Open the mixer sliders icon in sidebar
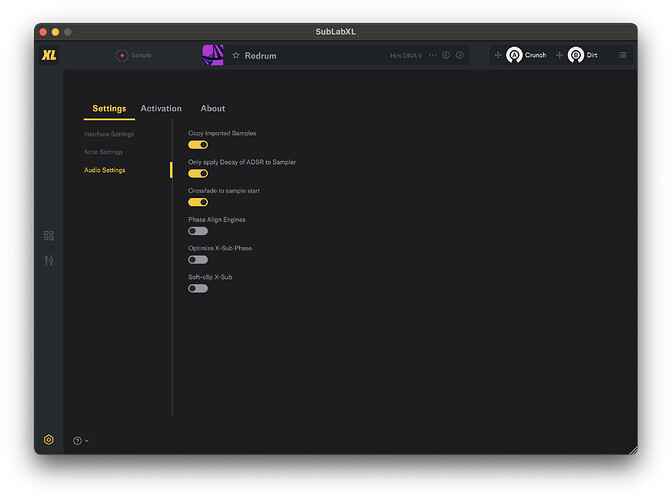The height and width of the screenshot is (500, 671). click(49, 260)
